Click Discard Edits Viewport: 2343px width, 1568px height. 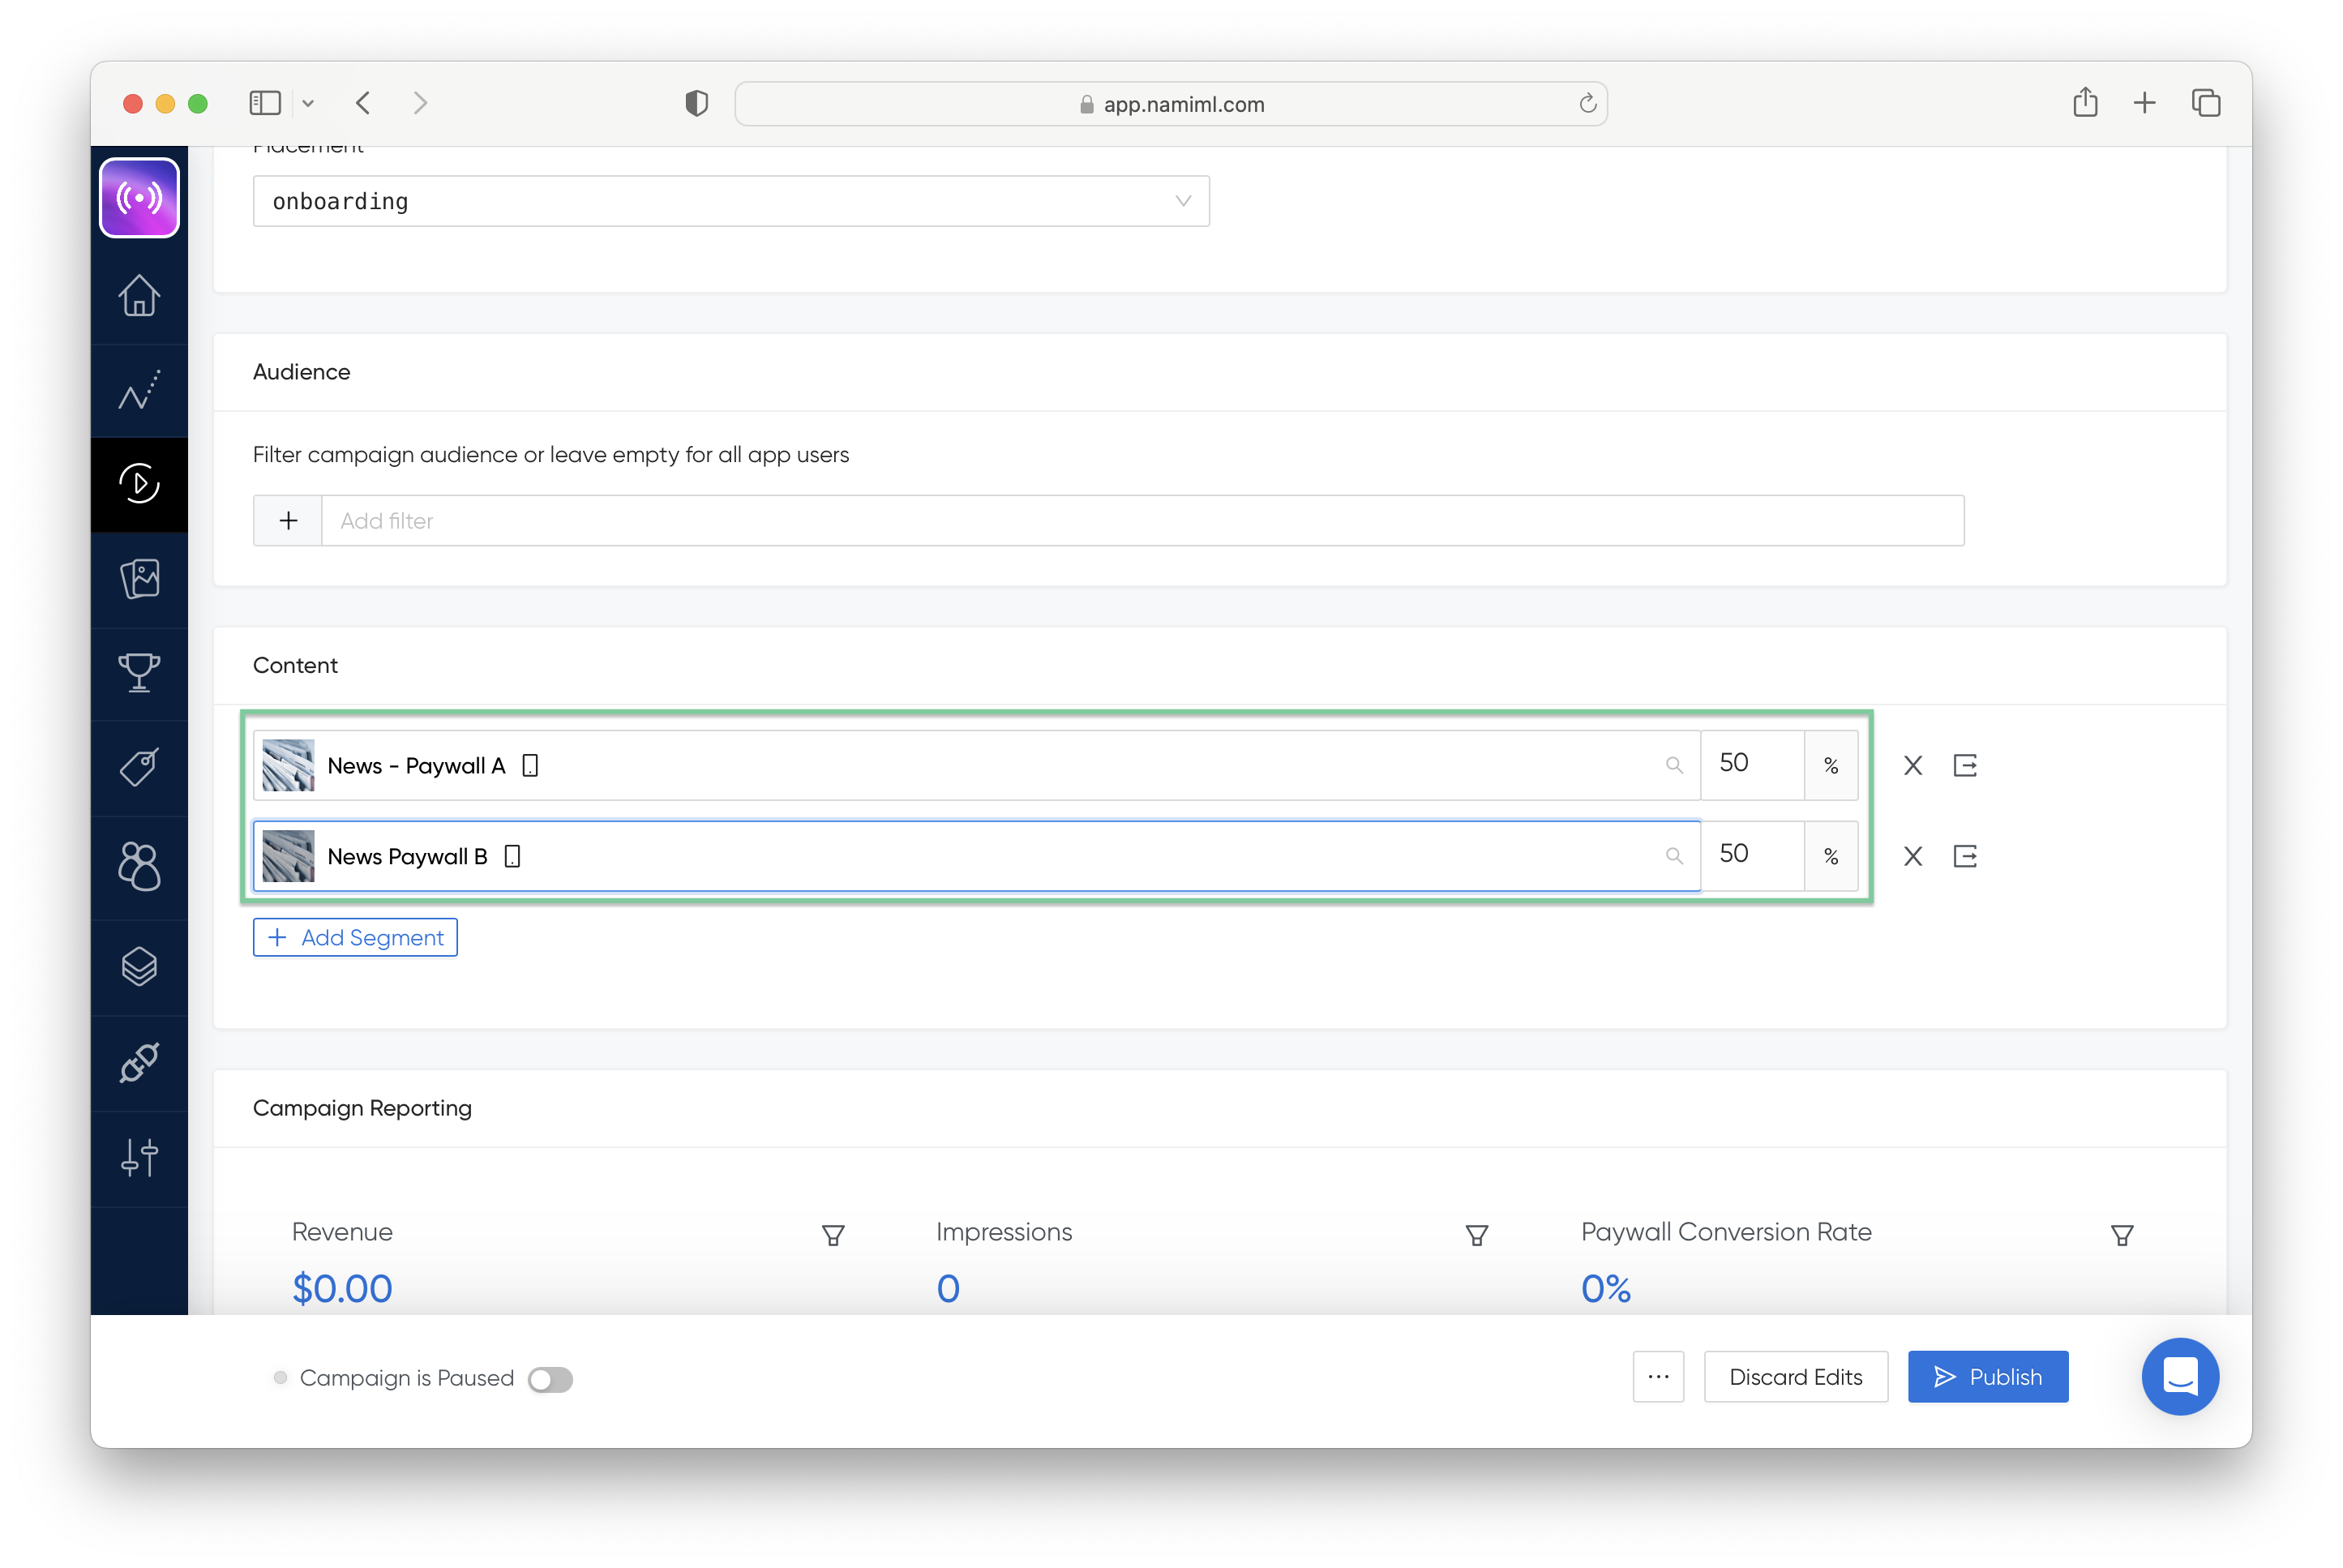point(1795,1377)
